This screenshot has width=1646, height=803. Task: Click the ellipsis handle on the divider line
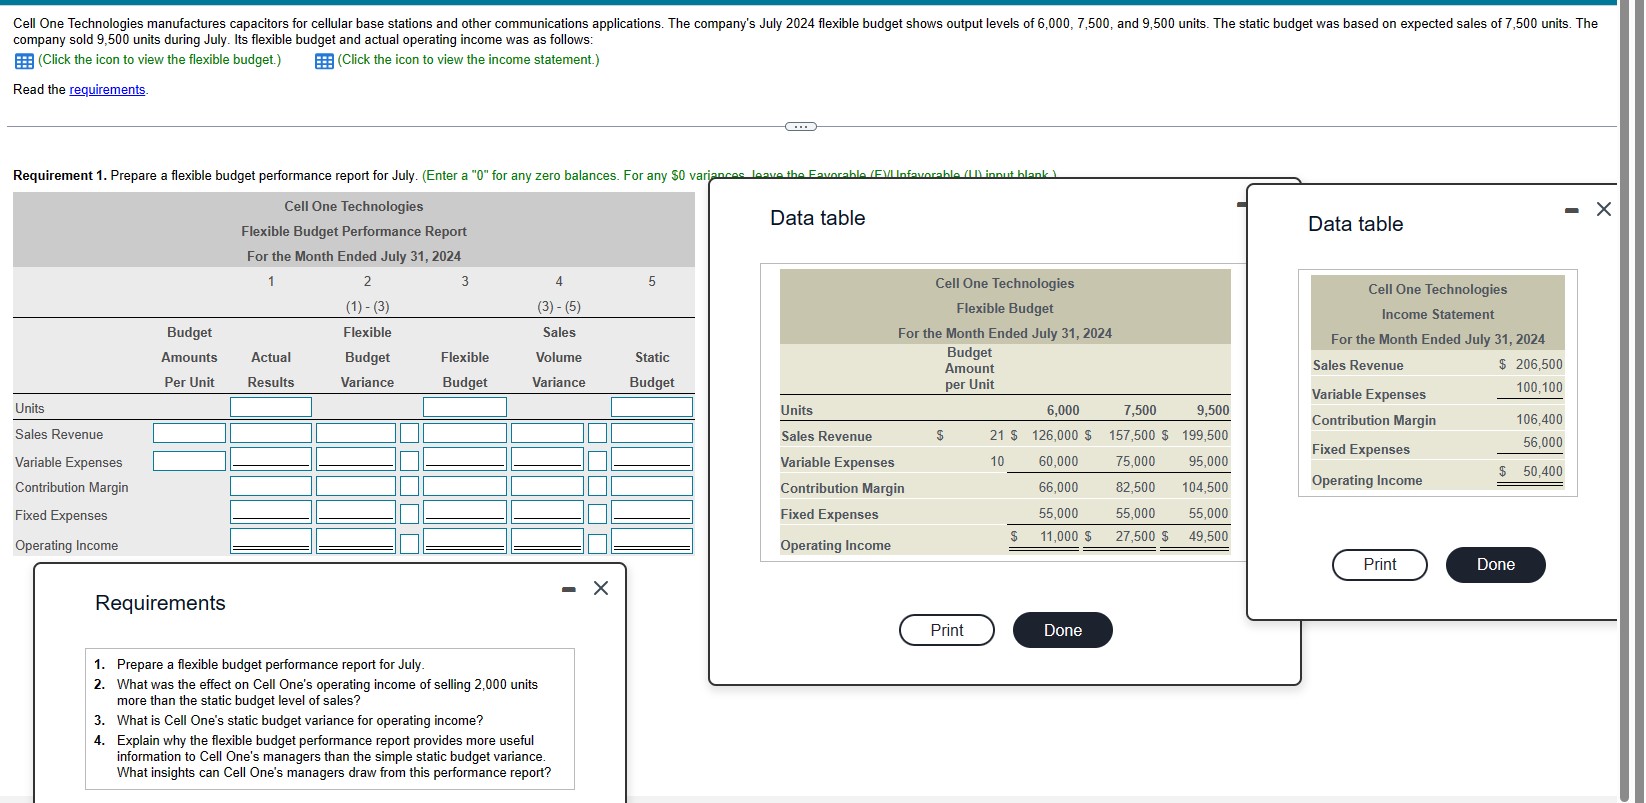pyautogui.click(x=800, y=126)
